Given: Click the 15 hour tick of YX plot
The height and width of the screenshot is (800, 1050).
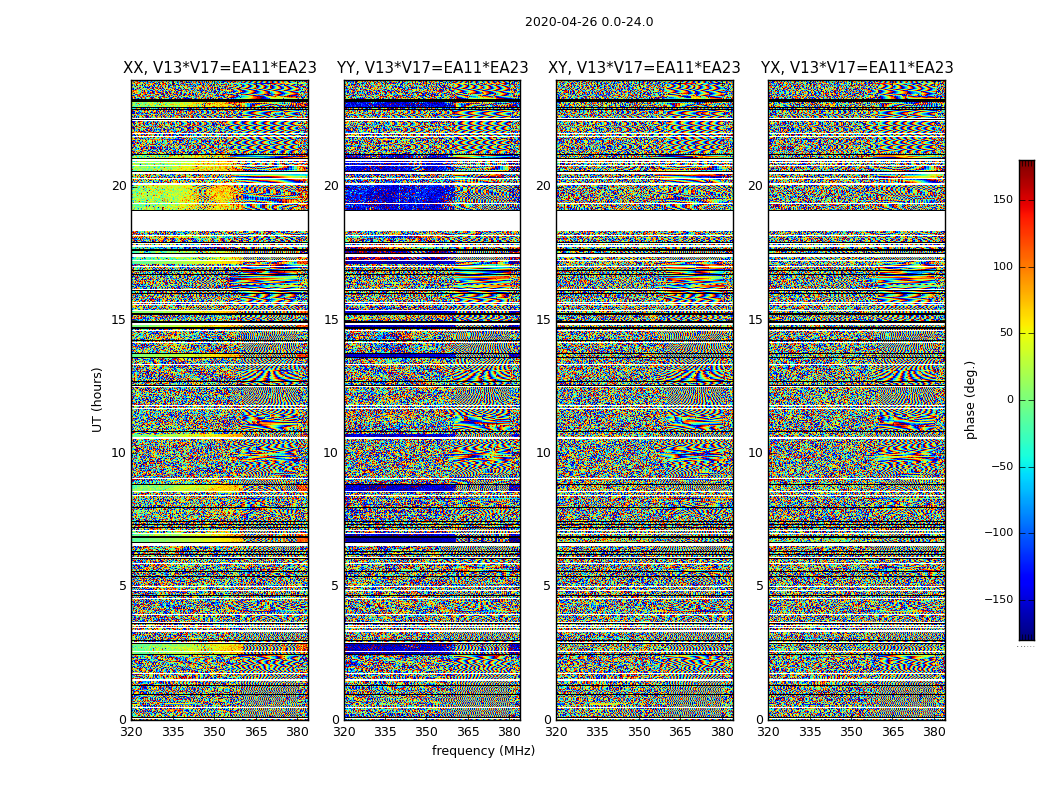Looking at the screenshot, I should [755, 320].
